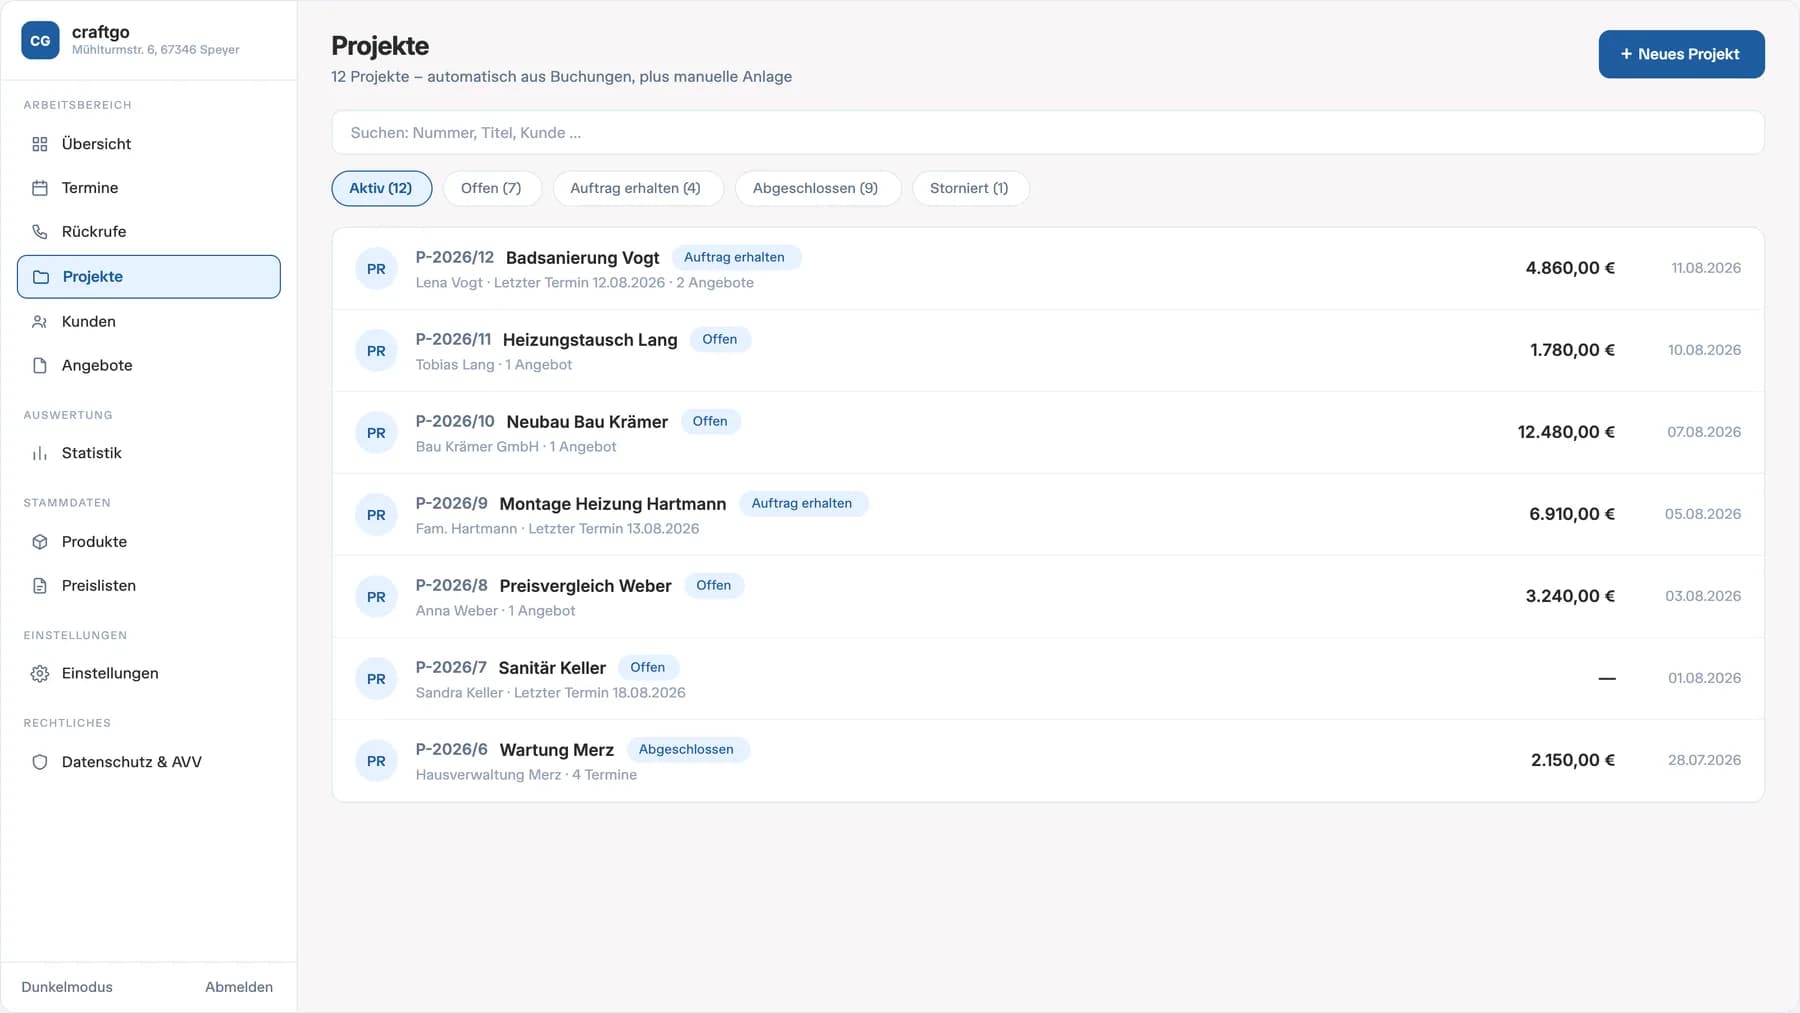Click project number P-2026/8

pyautogui.click(x=452, y=586)
